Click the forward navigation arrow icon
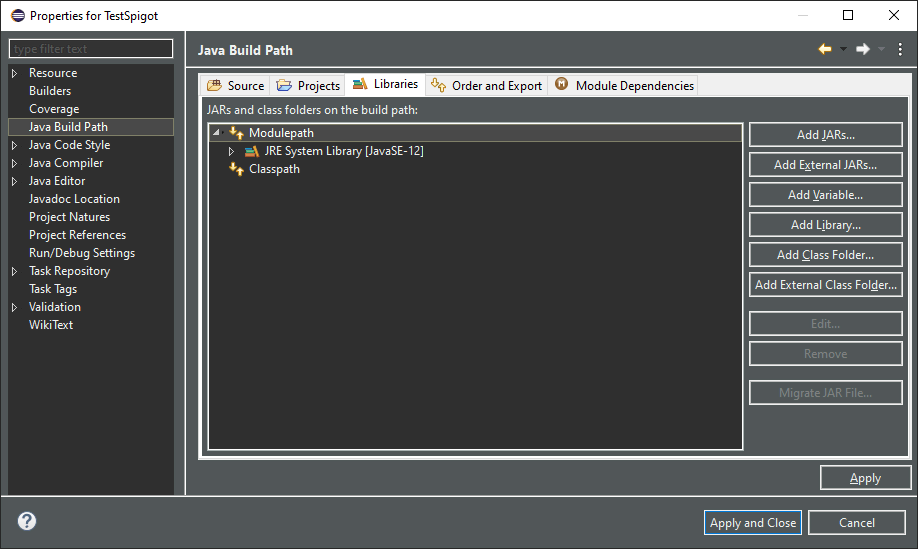Viewport: 918px width, 549px height. [x=863, y=49]
